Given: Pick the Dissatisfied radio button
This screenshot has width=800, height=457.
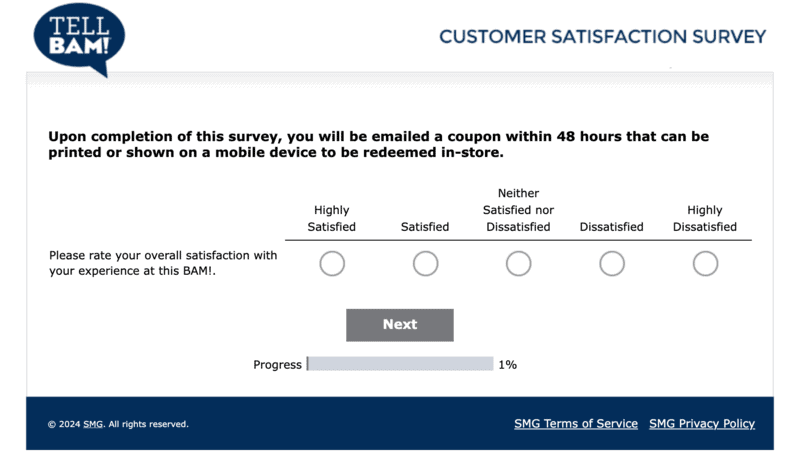Looking at the screenshot, I should 612,263.
